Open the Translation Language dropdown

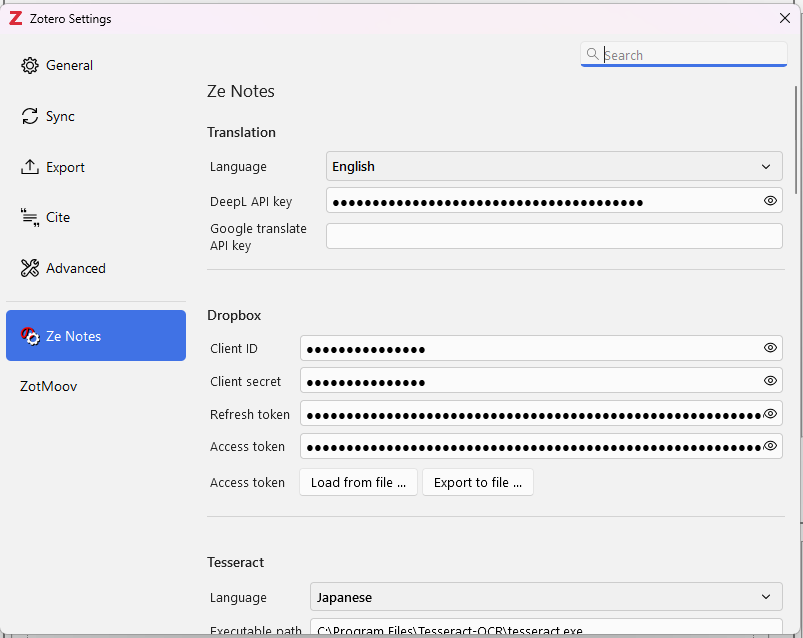click(554, 166)
